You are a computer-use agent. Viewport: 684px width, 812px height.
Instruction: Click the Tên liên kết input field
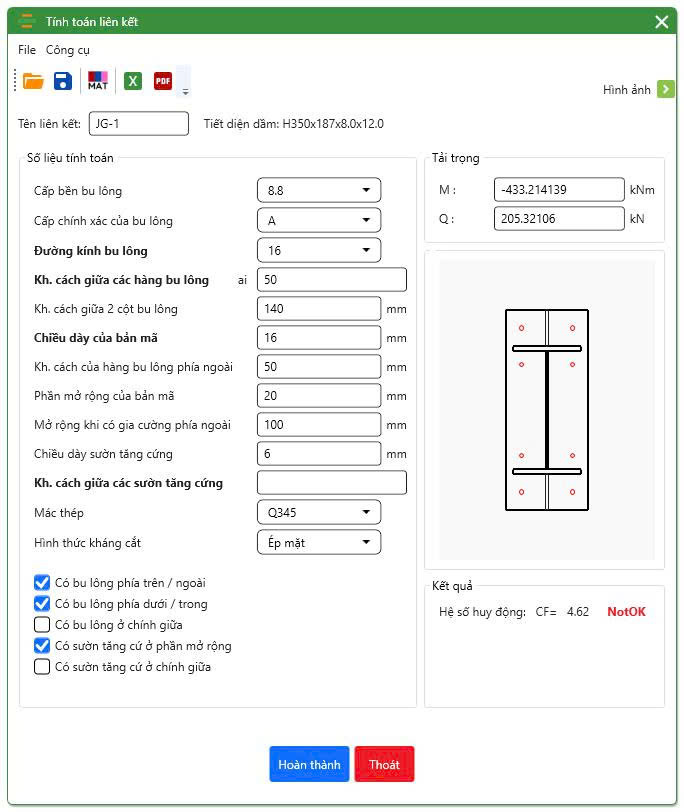click(x=138, y=124)
